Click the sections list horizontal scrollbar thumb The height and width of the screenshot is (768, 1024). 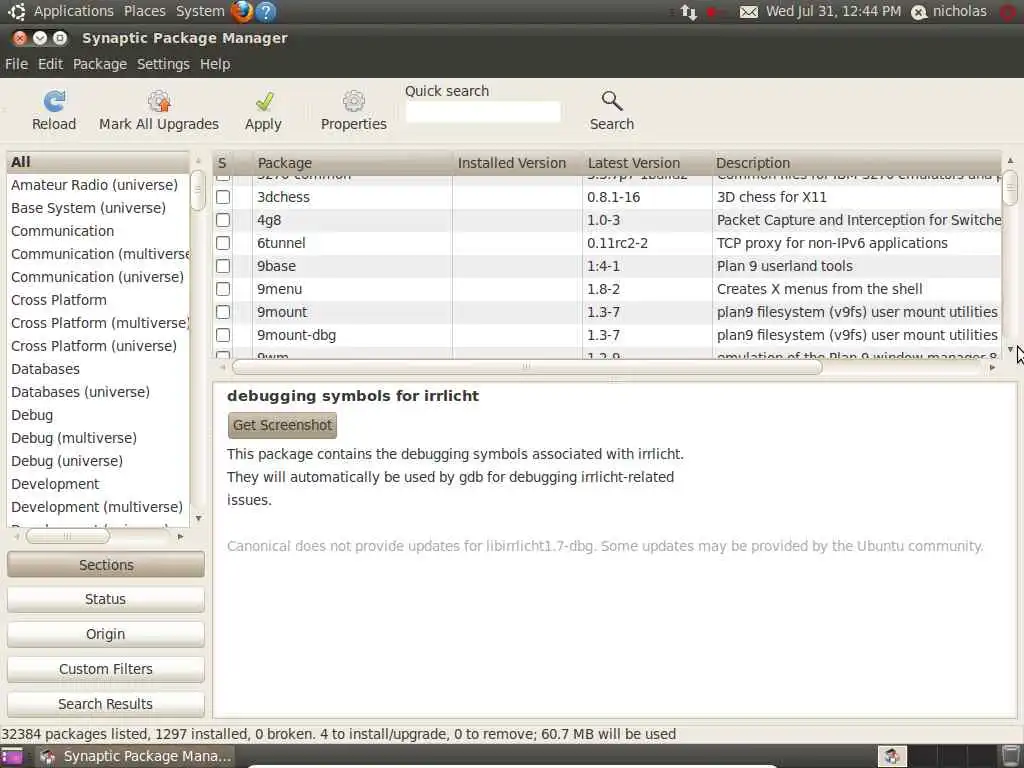(x=67, y=536)
